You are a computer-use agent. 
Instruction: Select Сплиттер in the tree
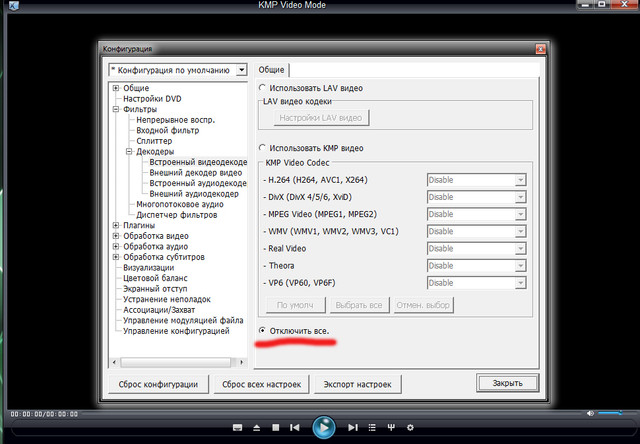click(x=154, y=141)
